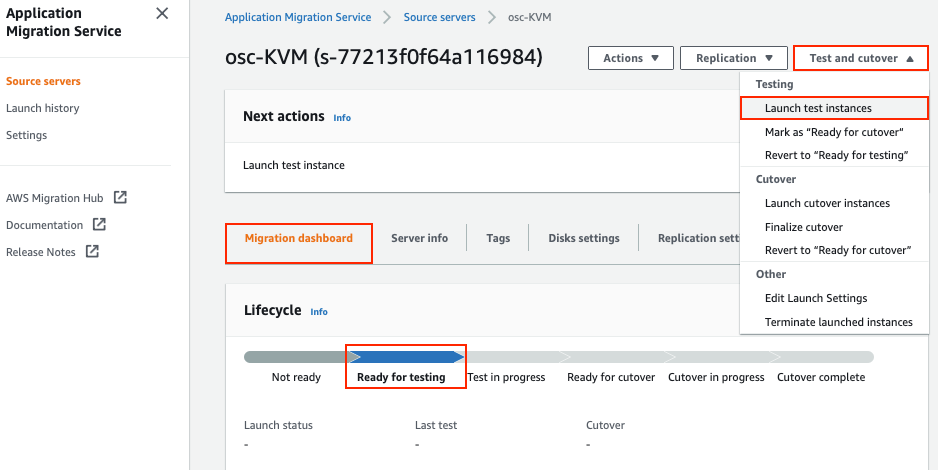Expand the Actions dropdown
938x470 pixels.
tap(631, 58)
